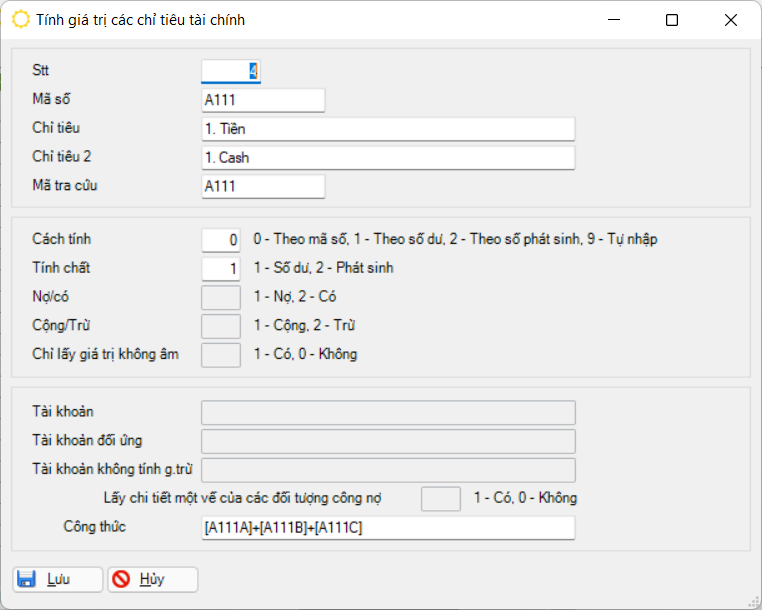
Task: Click the Nợ/có input box
Action: tap(221, 298)
